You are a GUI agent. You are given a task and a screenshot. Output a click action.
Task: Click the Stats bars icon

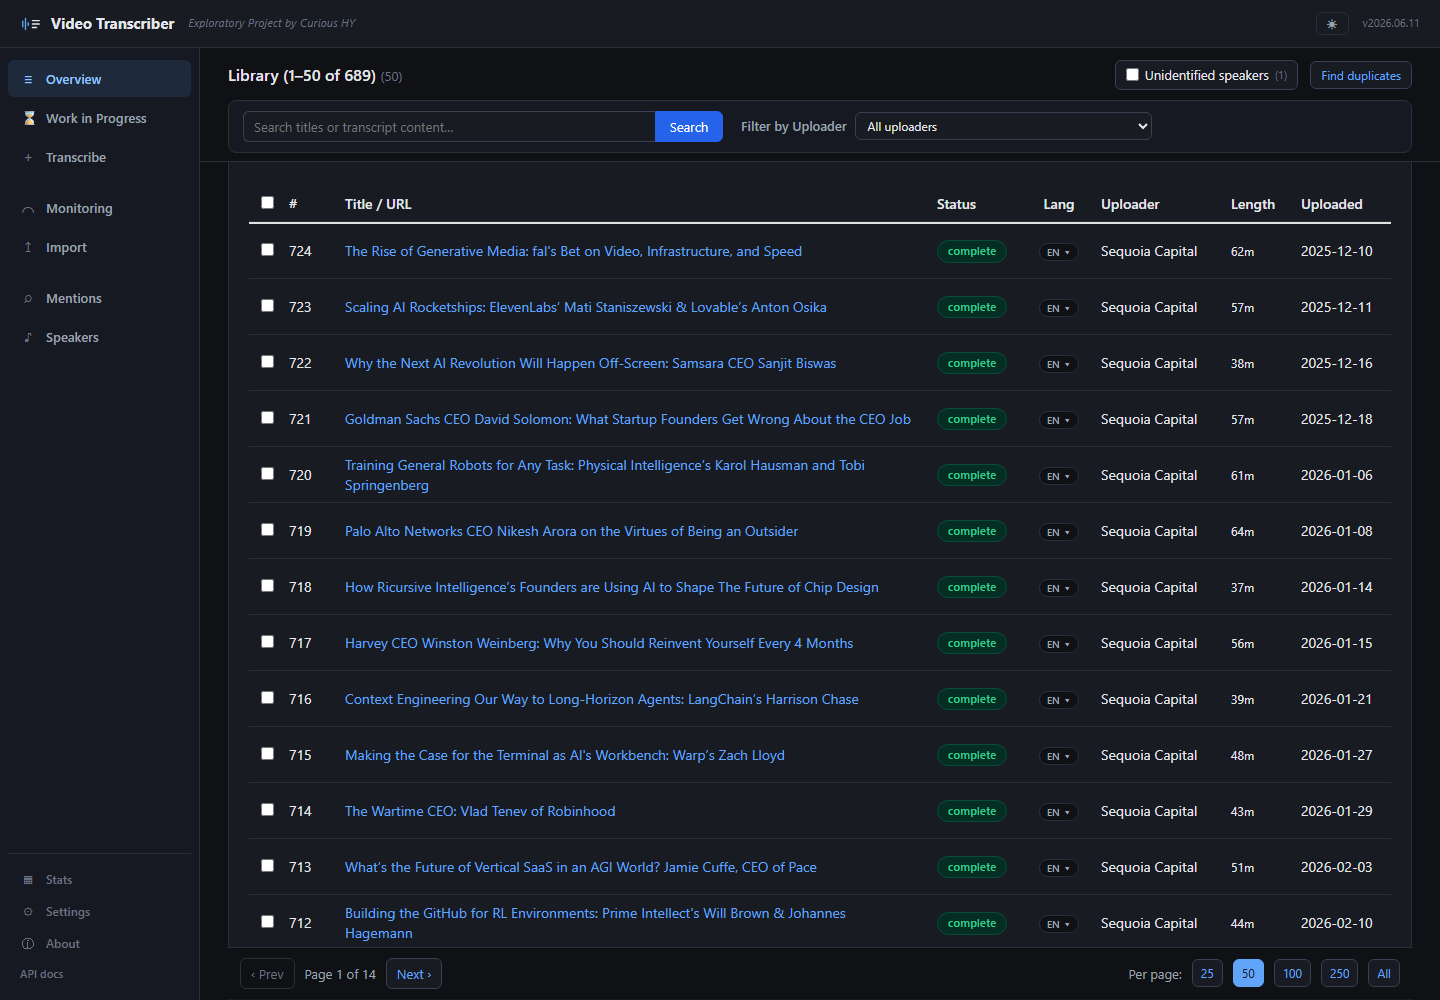28,880
